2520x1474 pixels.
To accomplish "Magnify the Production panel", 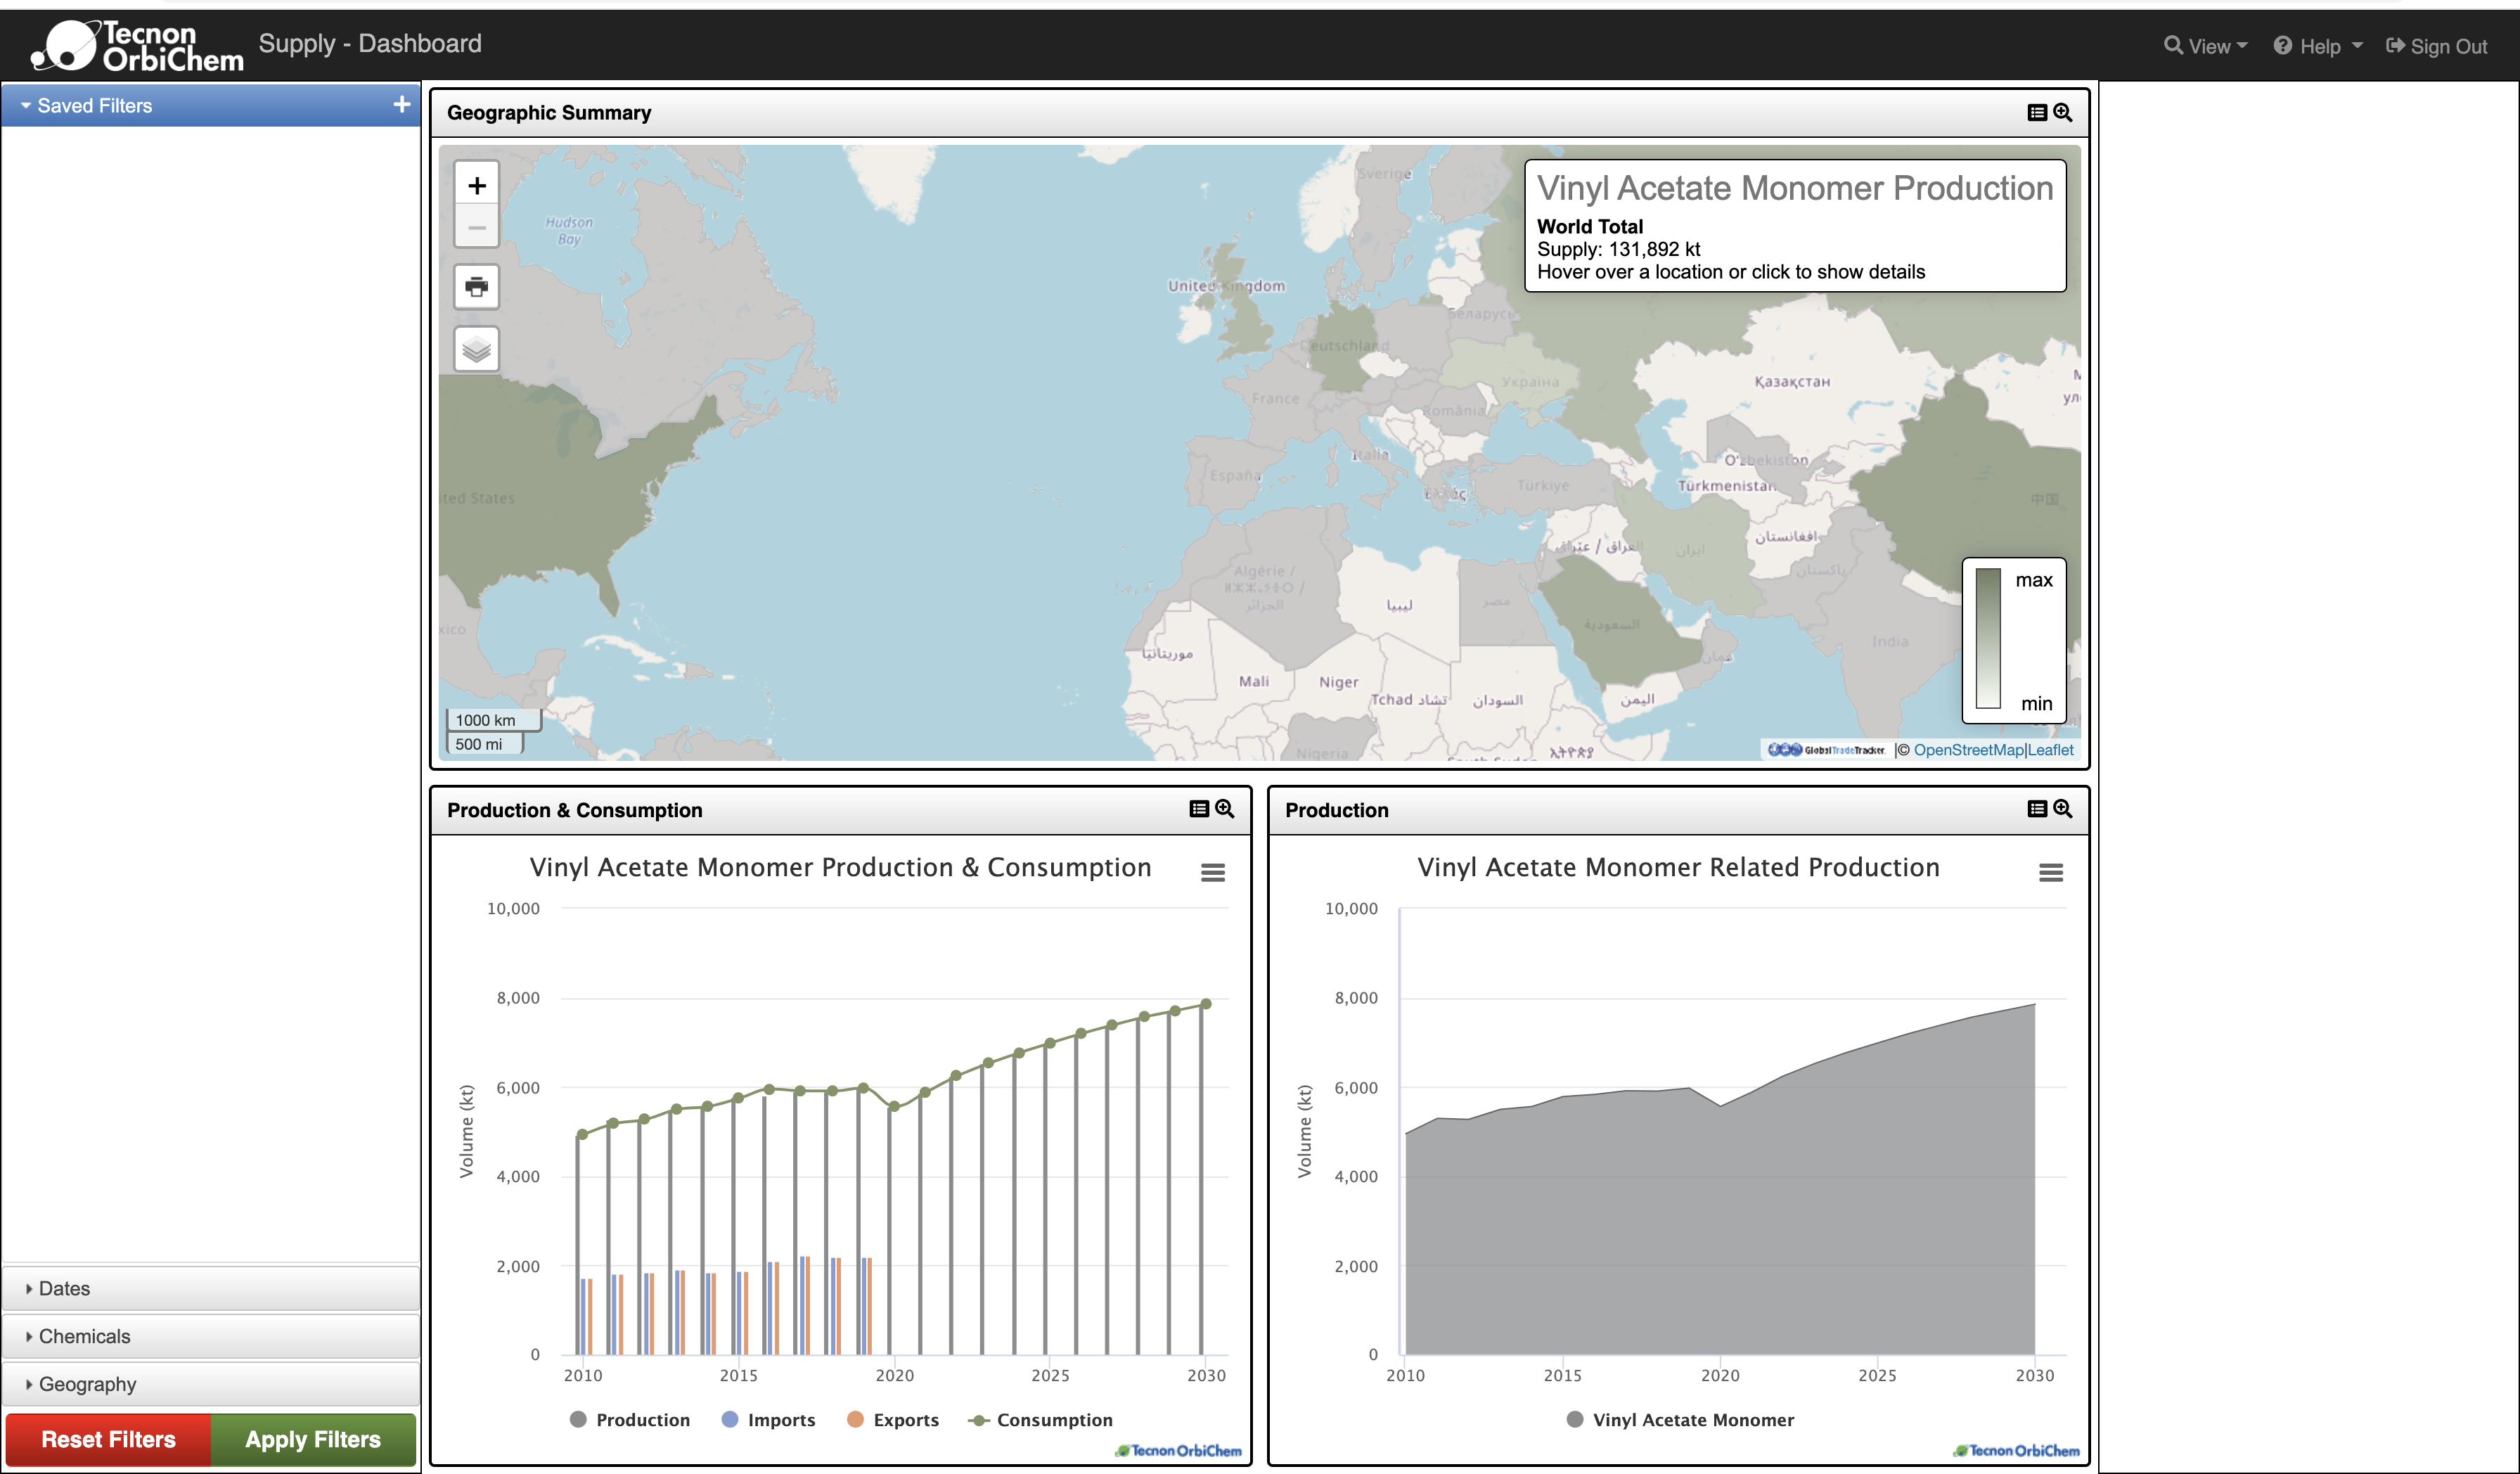I will pos(2062,809).
